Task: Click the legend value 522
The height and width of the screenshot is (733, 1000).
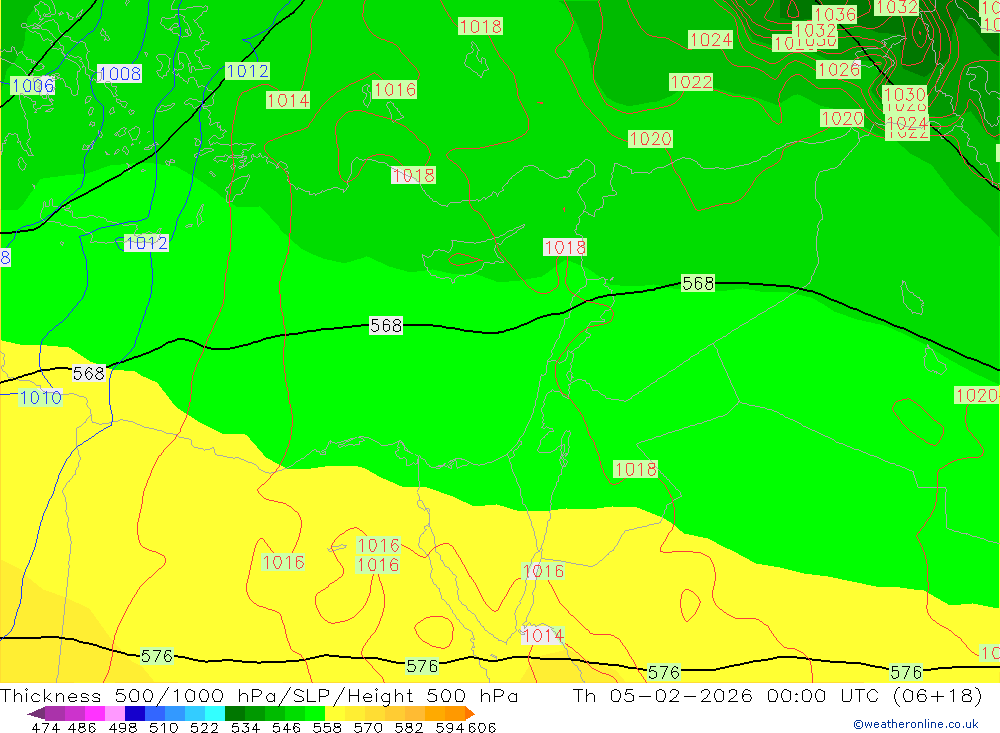Action: click(204, 727)
